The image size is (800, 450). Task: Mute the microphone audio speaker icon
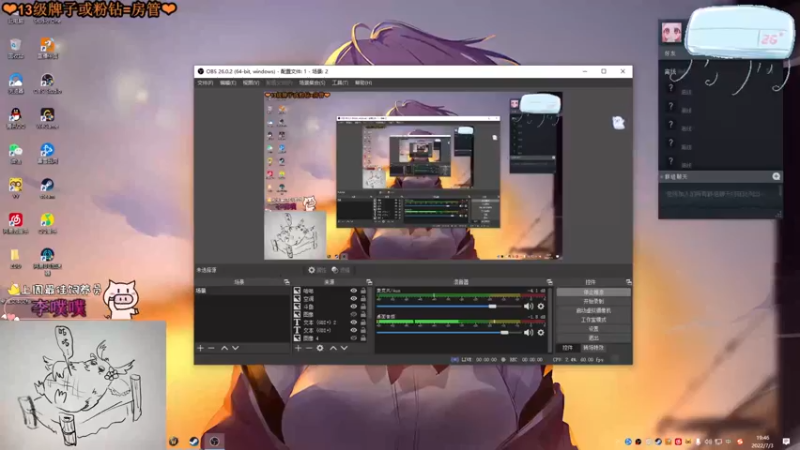click(528, 306)
